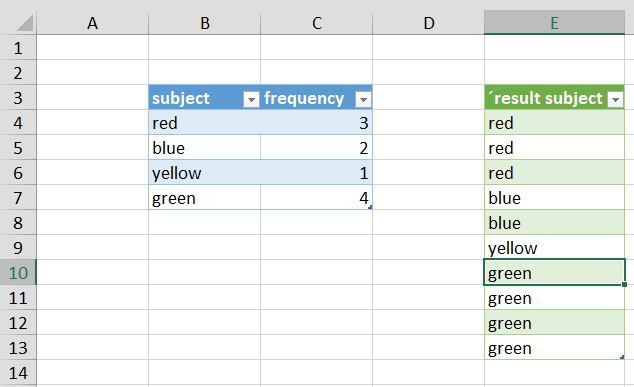The height and width of the screenshot is (387, 634).
Task: Select row 3 header
Action: click(18, 98)
